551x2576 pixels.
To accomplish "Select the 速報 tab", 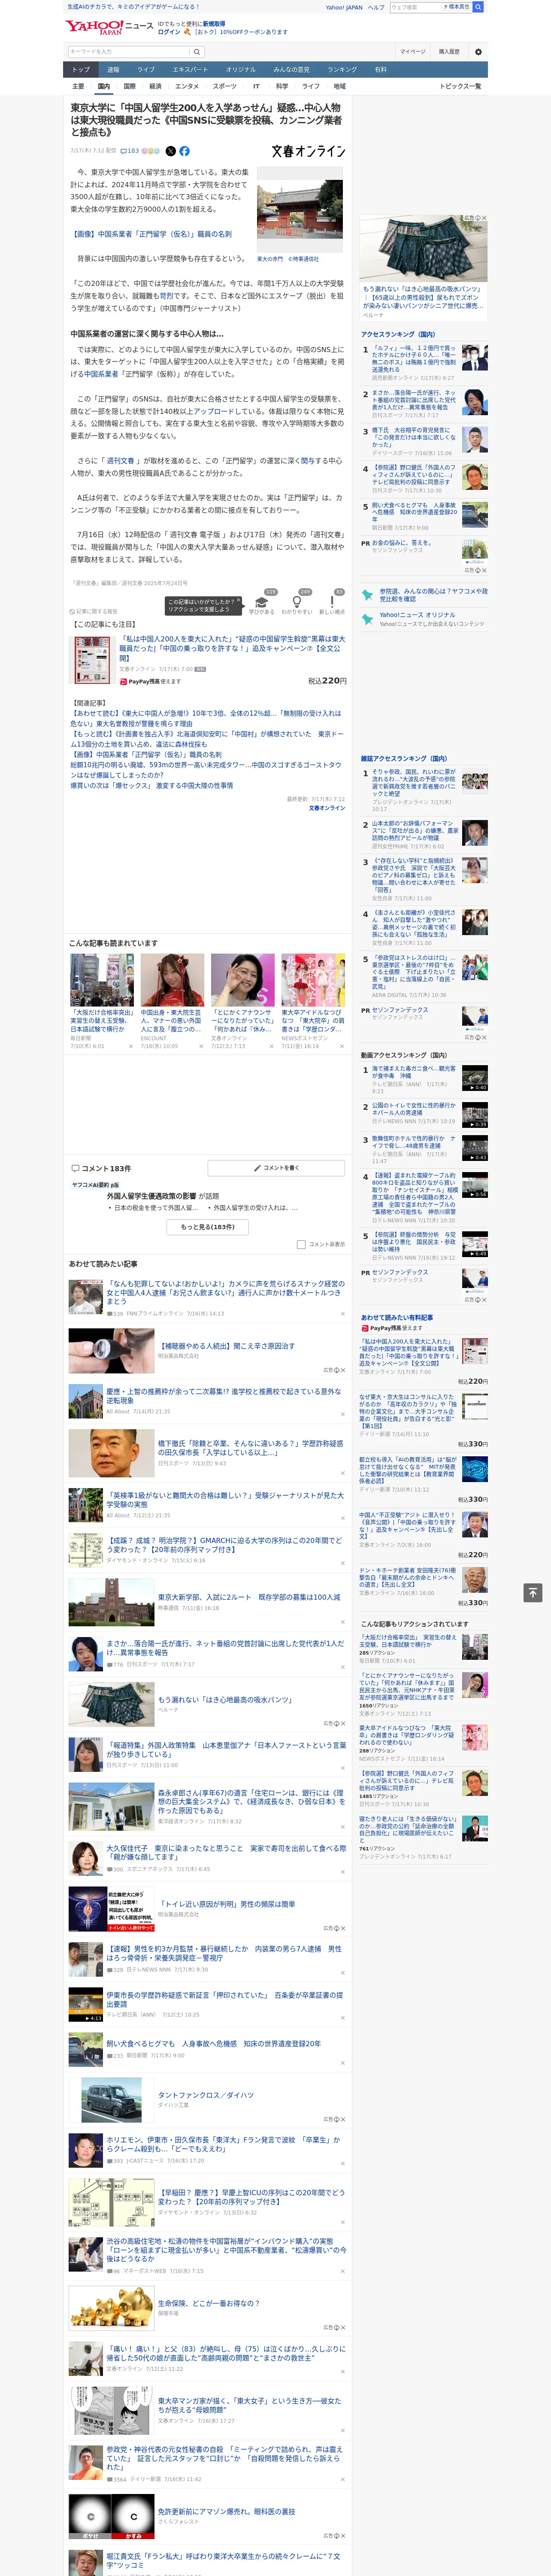I will pos(113,70).
